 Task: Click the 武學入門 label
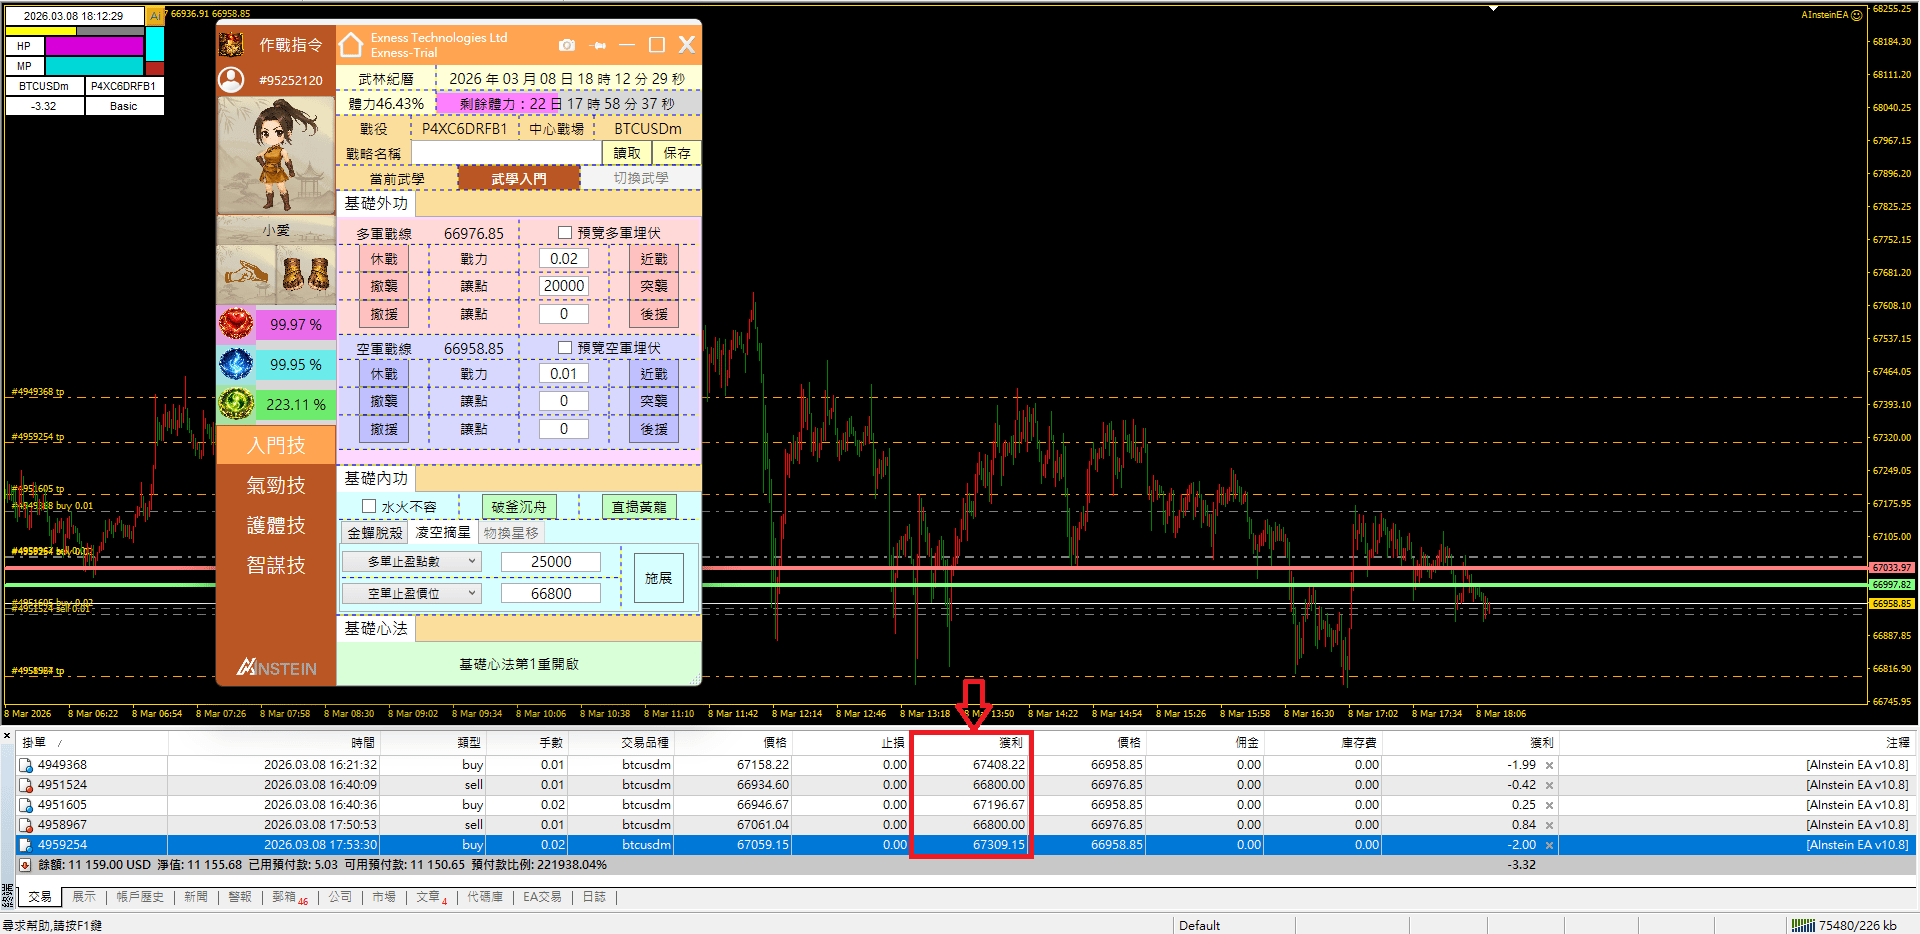coord(519,179)
